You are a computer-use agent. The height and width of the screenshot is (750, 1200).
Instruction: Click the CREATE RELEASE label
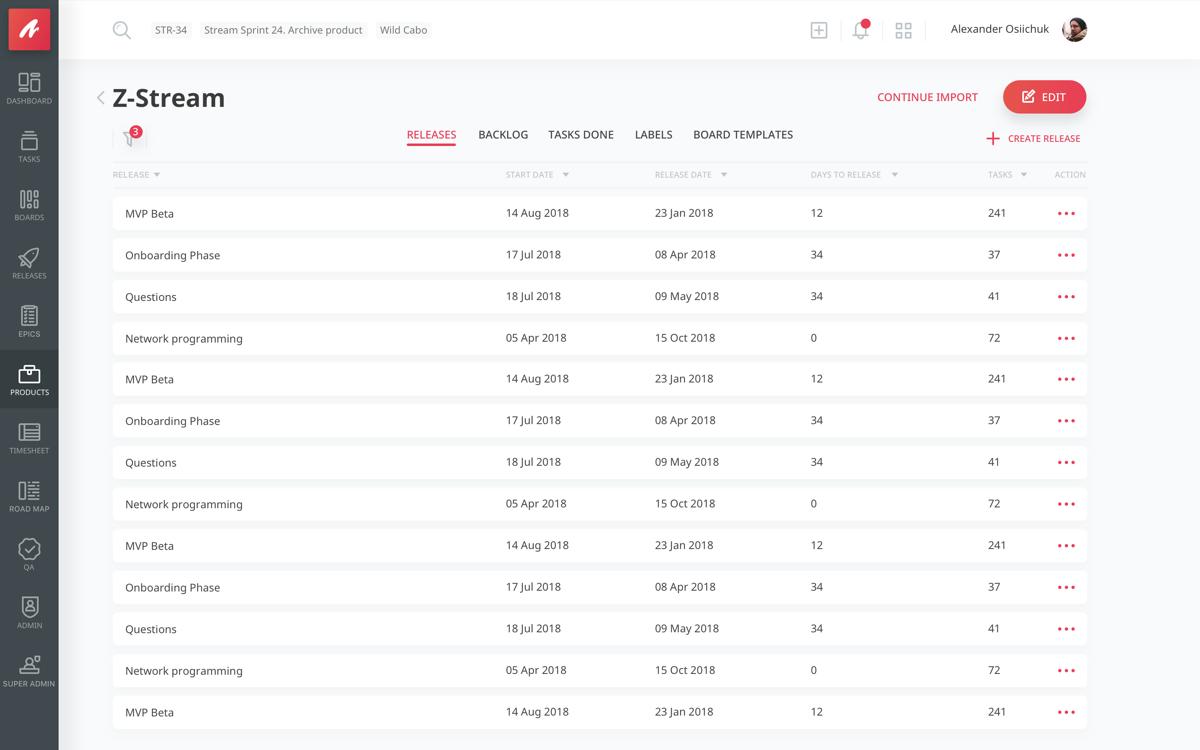[x=1044, y=138]
